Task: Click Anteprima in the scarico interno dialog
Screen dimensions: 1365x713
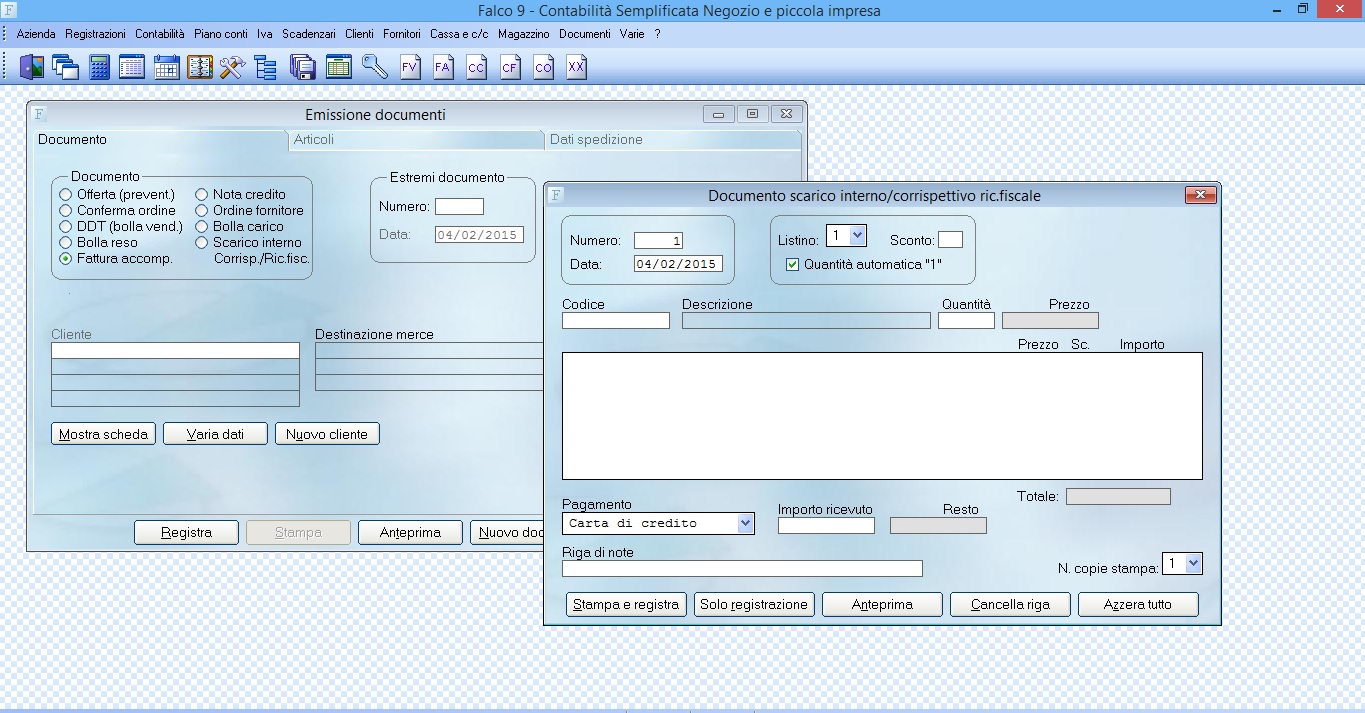Action: [882, 605]
